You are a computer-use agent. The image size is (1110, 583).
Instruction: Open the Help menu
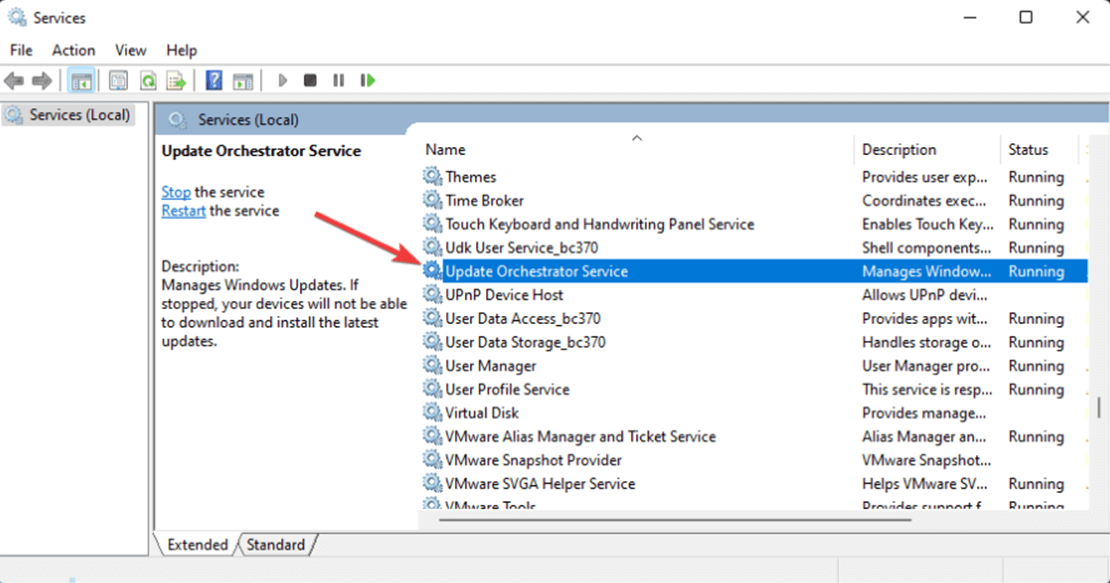(181, 50)
